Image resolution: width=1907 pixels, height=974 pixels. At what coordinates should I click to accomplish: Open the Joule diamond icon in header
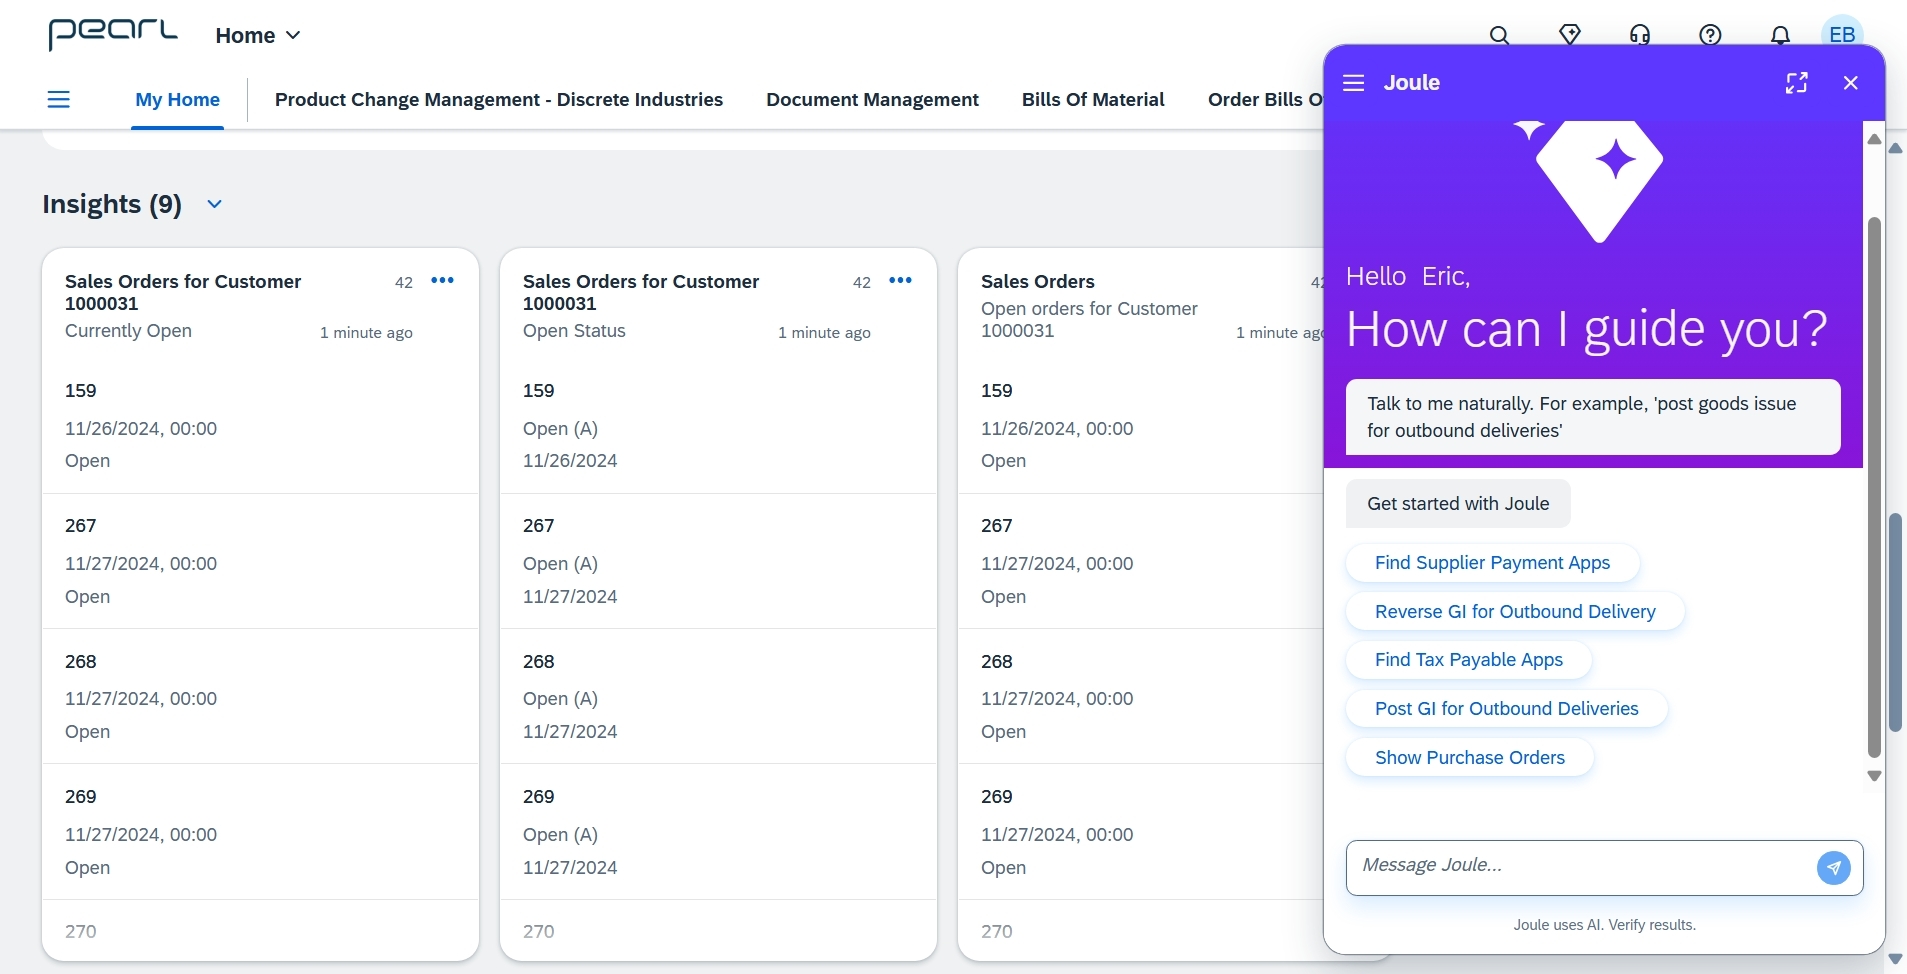[1570, 35]
